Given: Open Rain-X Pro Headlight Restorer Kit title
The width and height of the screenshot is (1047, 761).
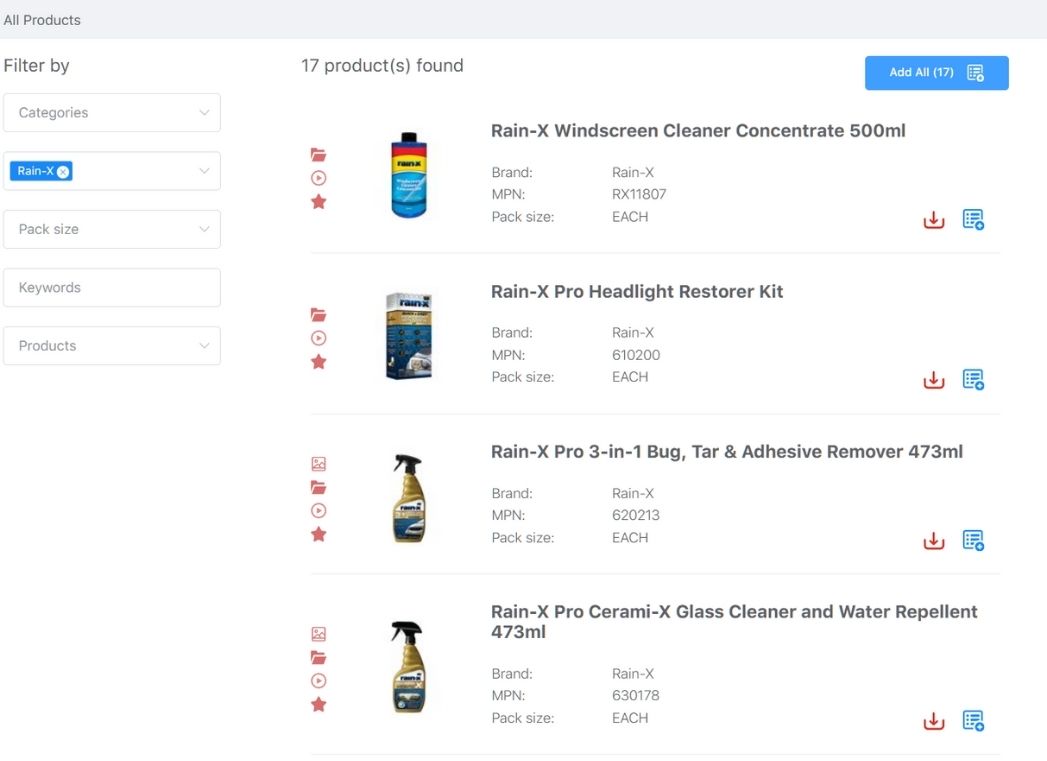Looking at the screenshot, I should pyautogui.click(x=636, y=291).
